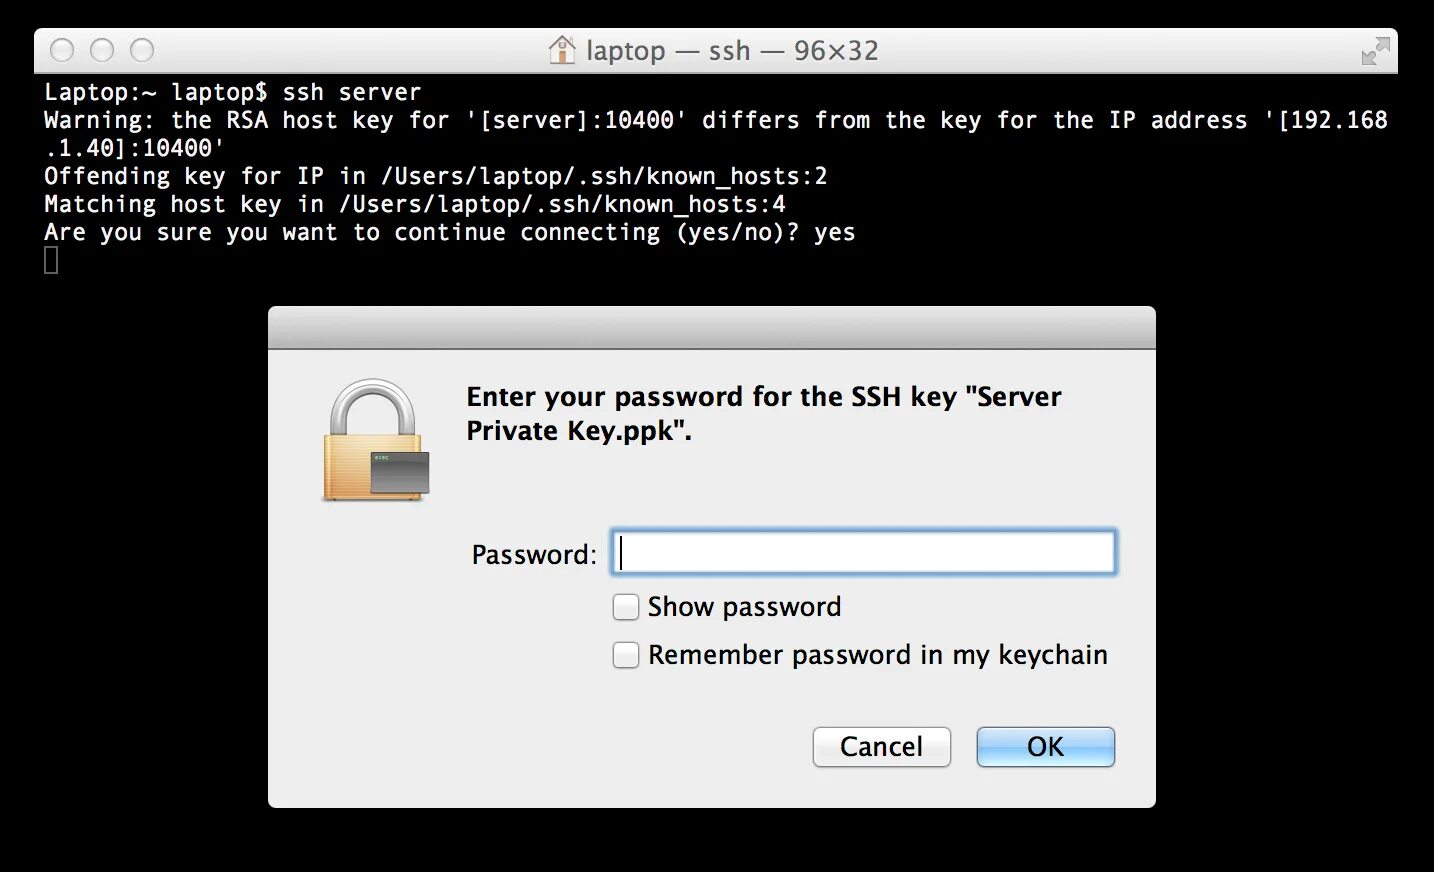The height and width of the screenshot is (872, 1434).
Task: Click the 'laptop — ssh — 96×32' window title
Action: pyautogui.click(x=732, y=50)
